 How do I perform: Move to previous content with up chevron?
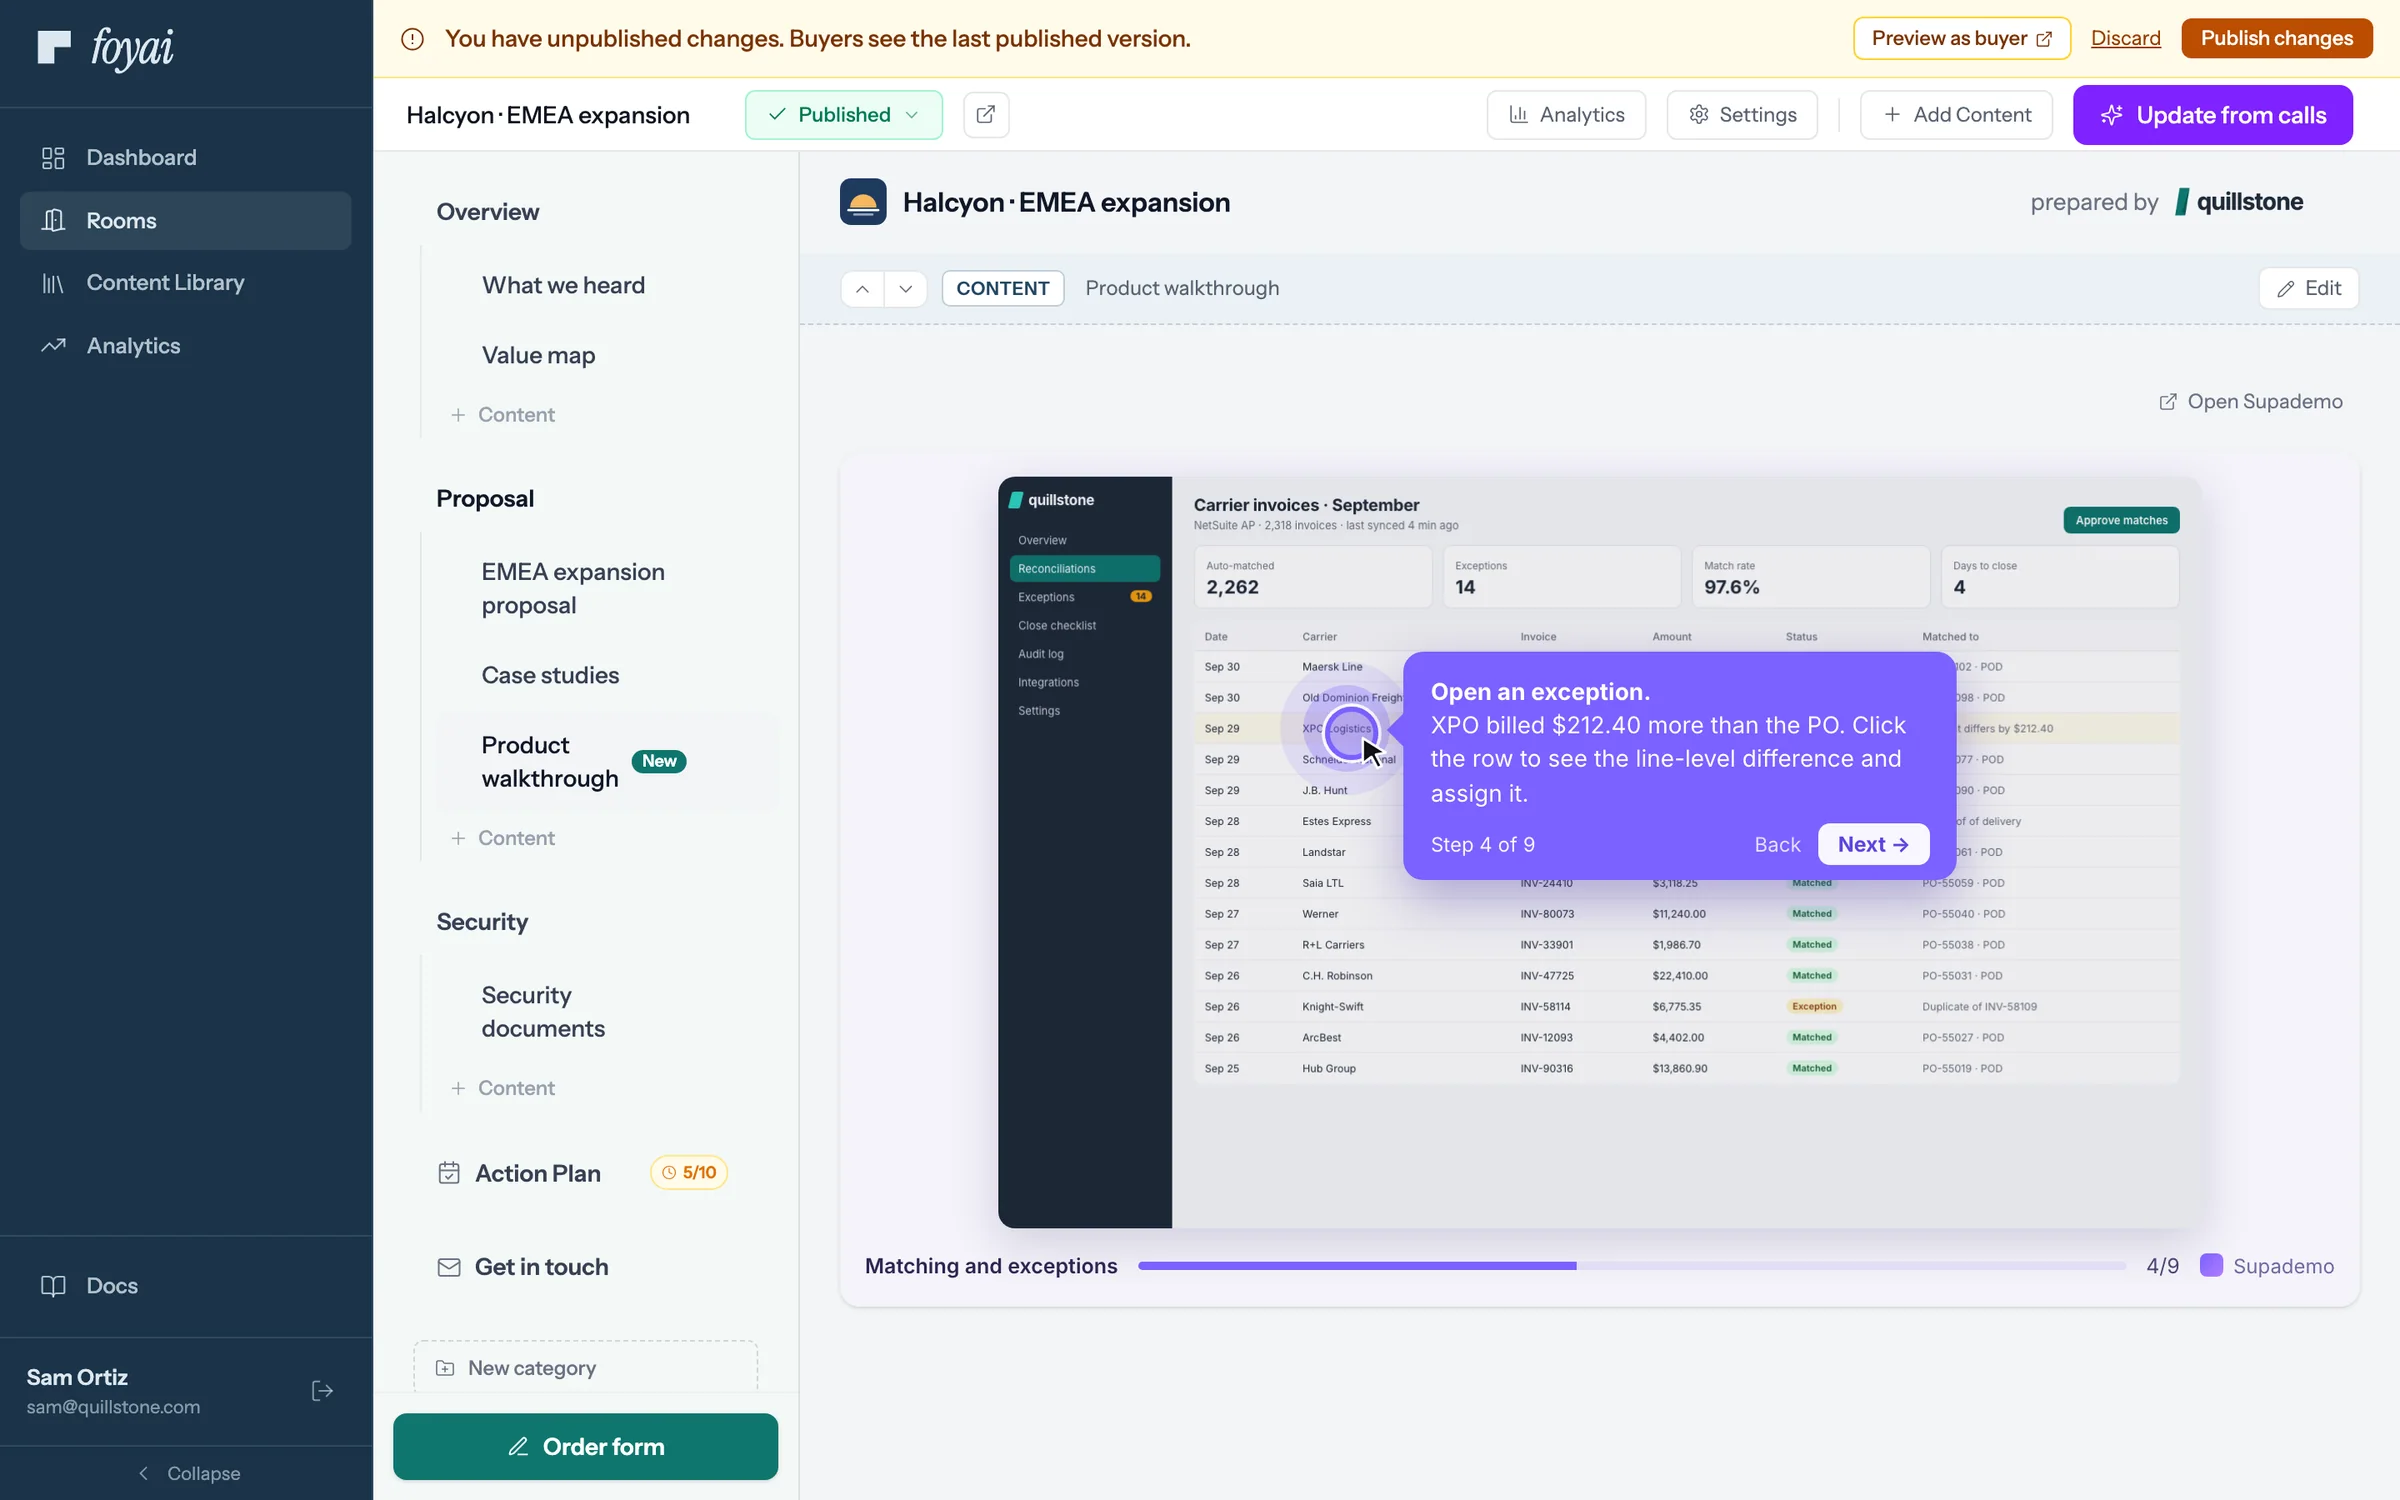coord(862,289)
